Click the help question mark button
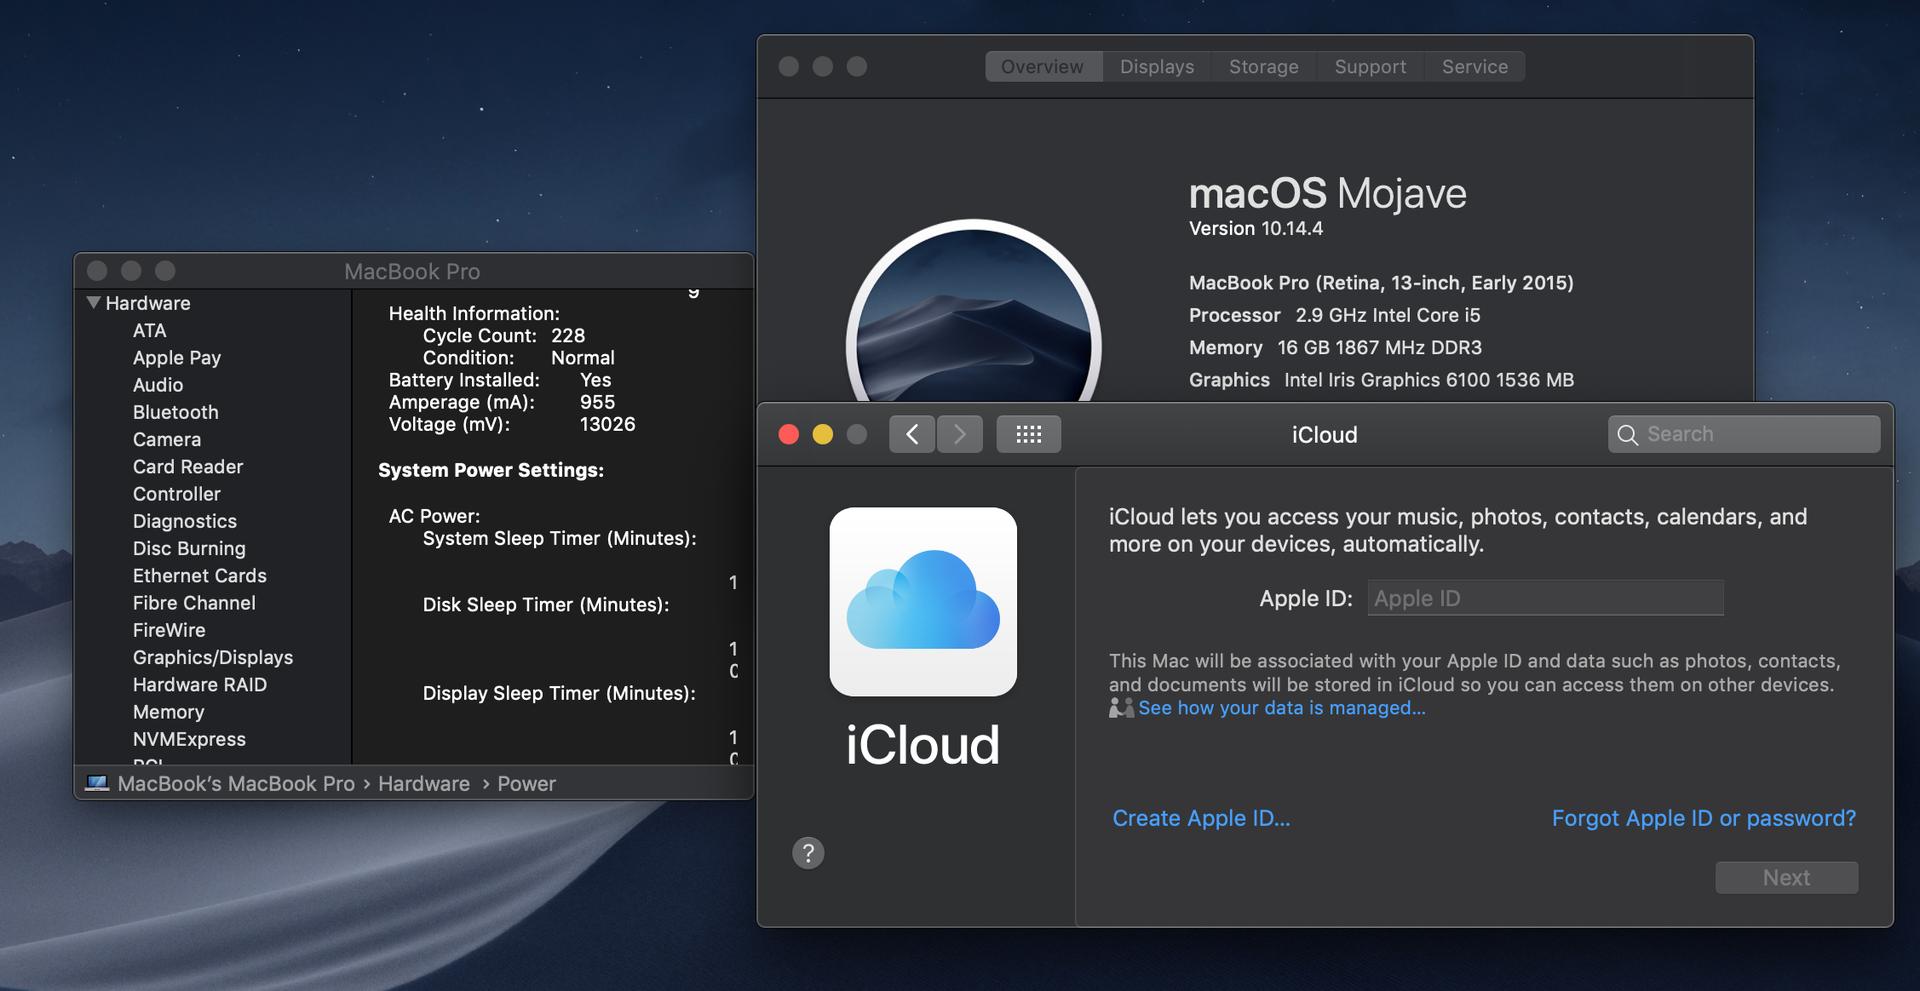 coord(808,853)
